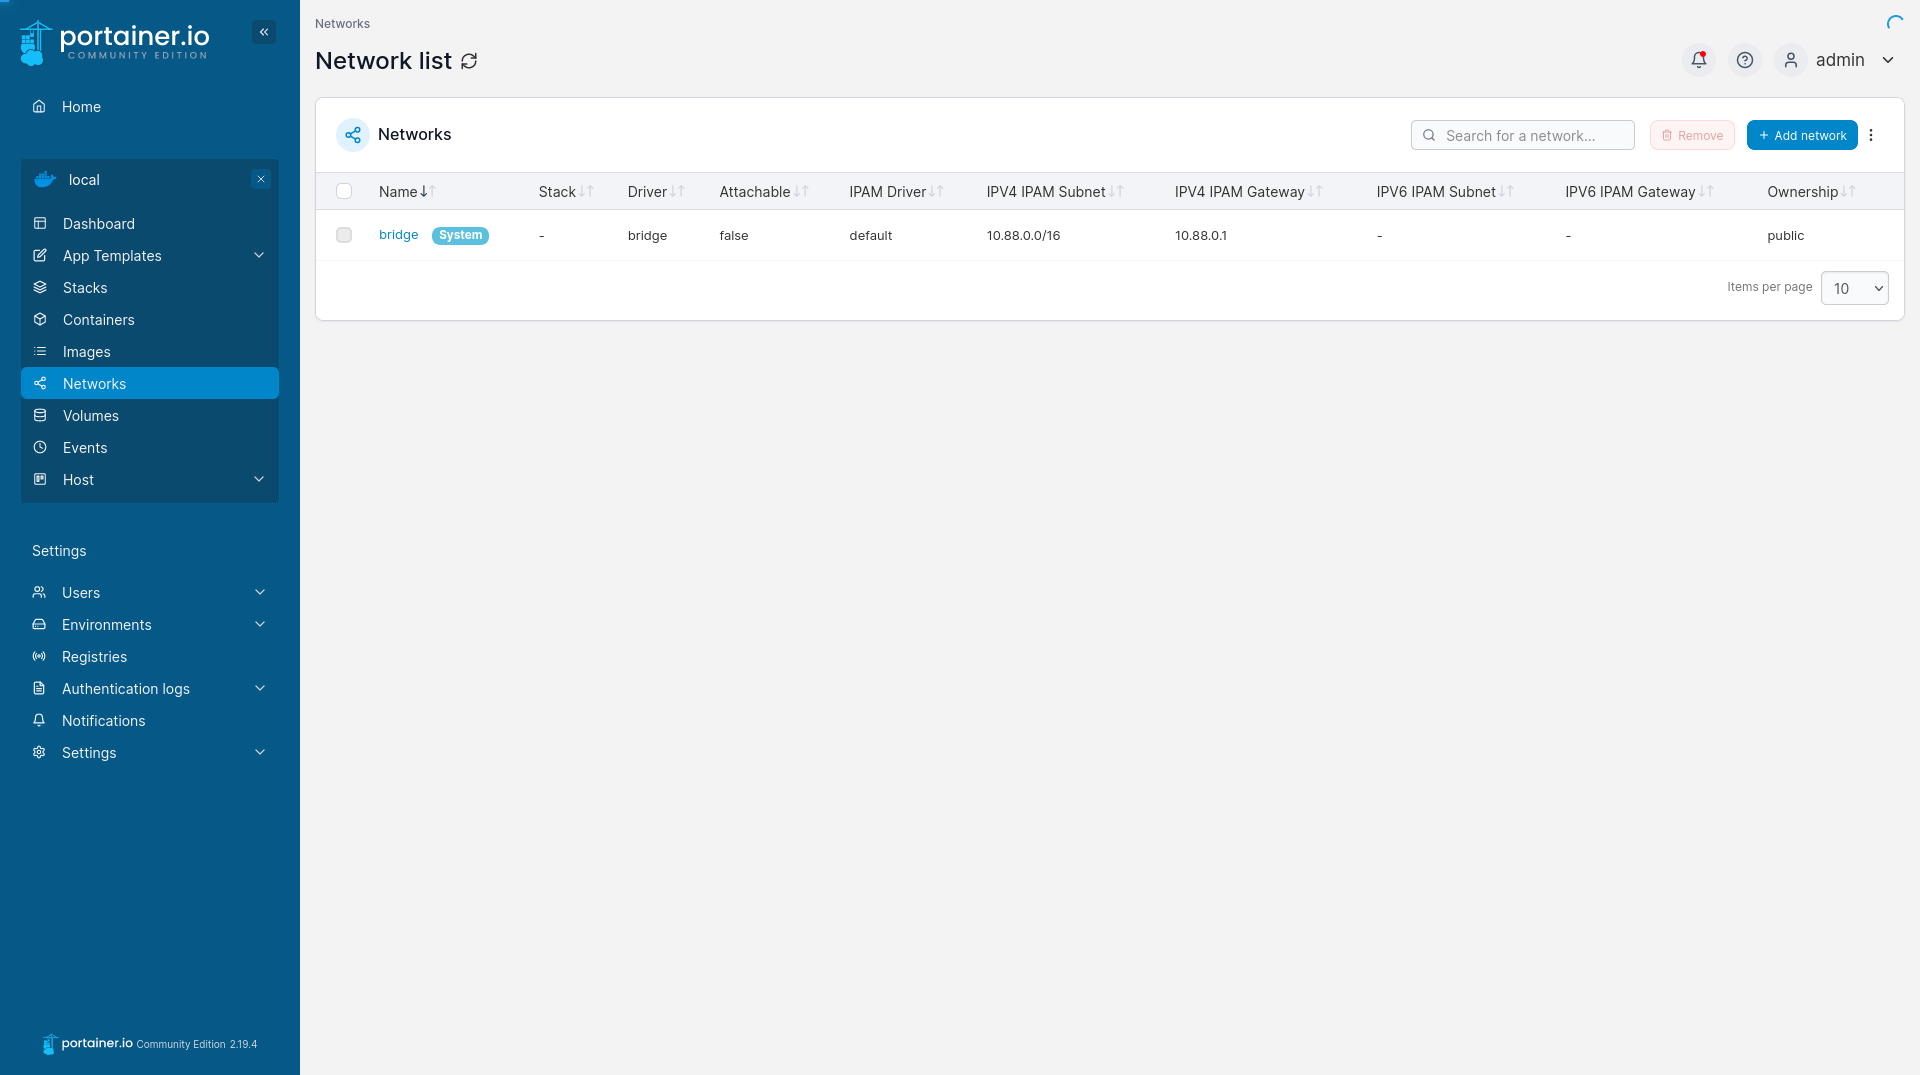Collapse the sidebar with double-chevron icon
Screen dimensions: 1920x1075
click(264, 32)
